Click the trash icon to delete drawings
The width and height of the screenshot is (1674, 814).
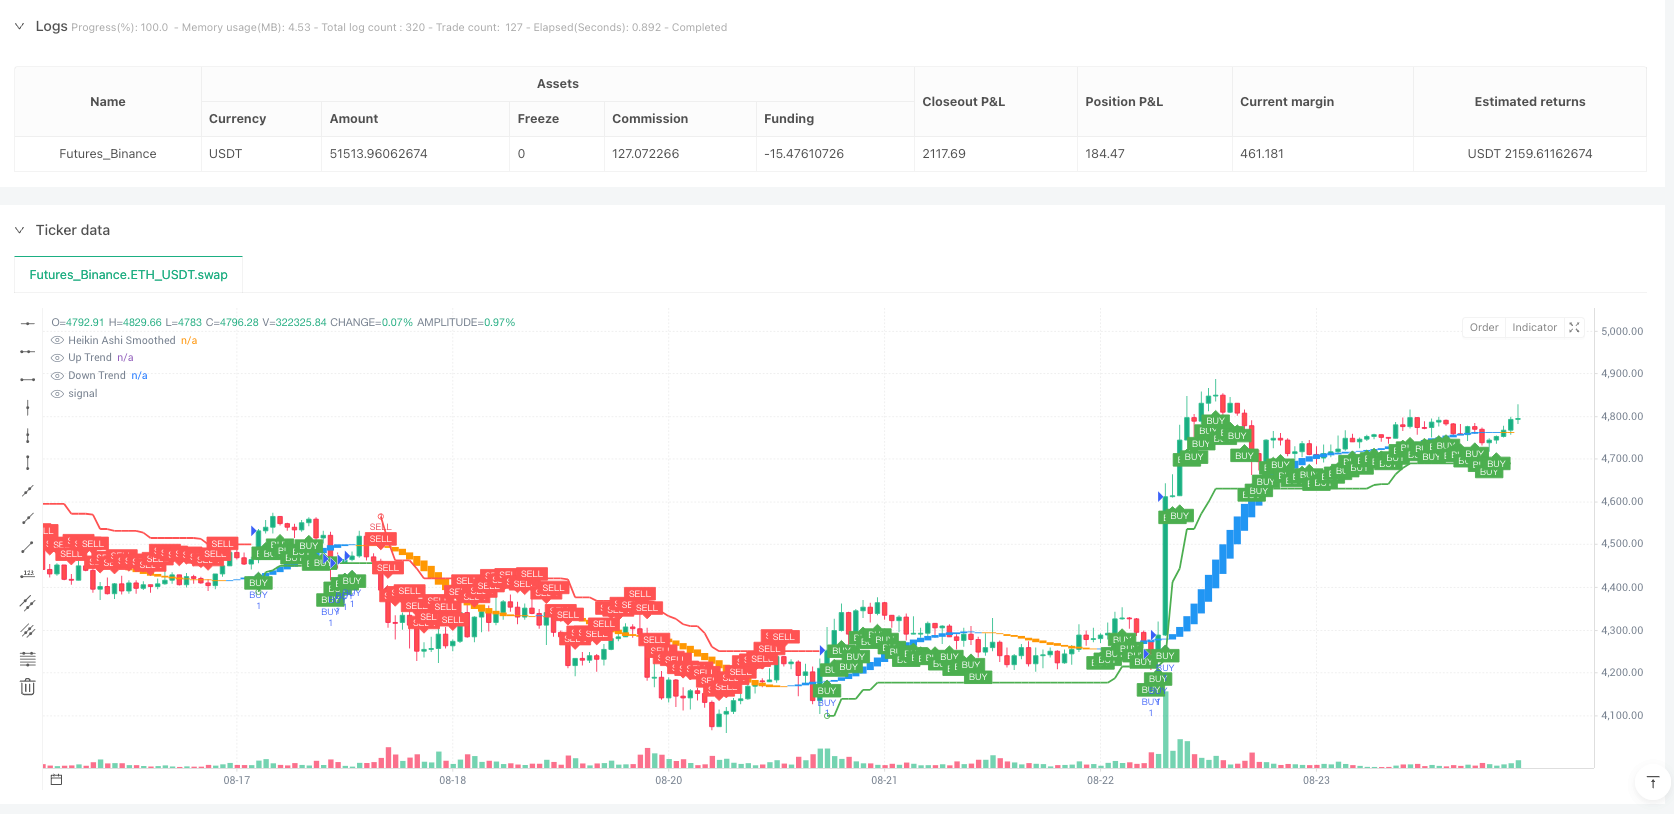(x=28, y=687)
